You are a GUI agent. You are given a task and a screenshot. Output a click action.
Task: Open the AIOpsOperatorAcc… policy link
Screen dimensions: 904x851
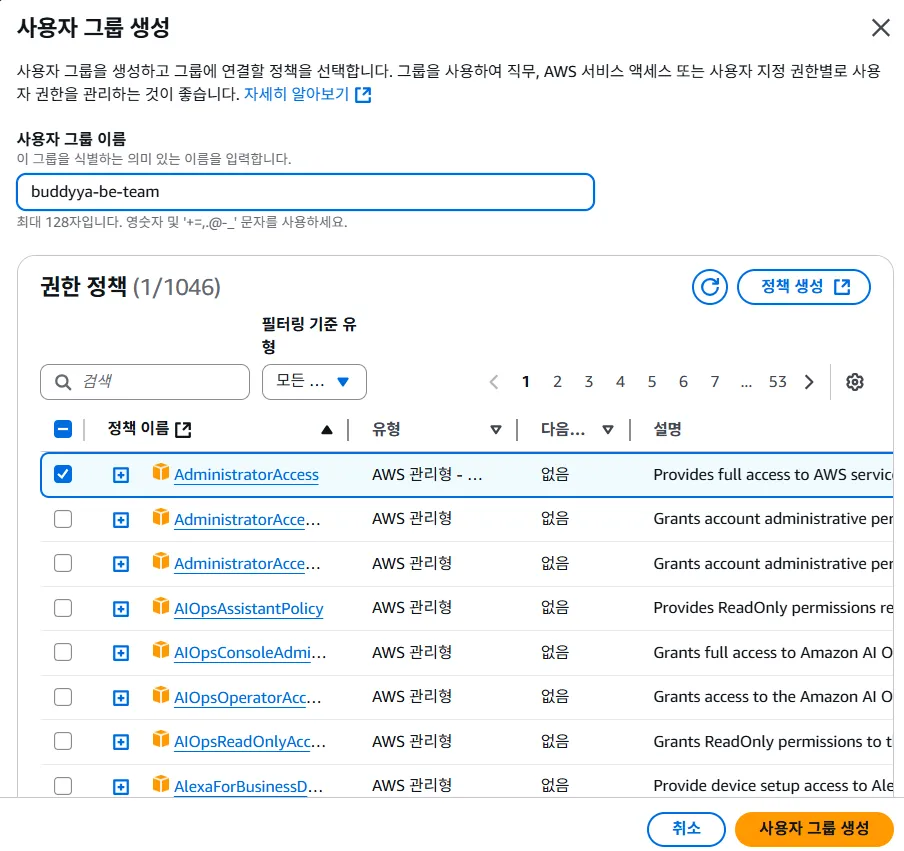tap(248, 697)
